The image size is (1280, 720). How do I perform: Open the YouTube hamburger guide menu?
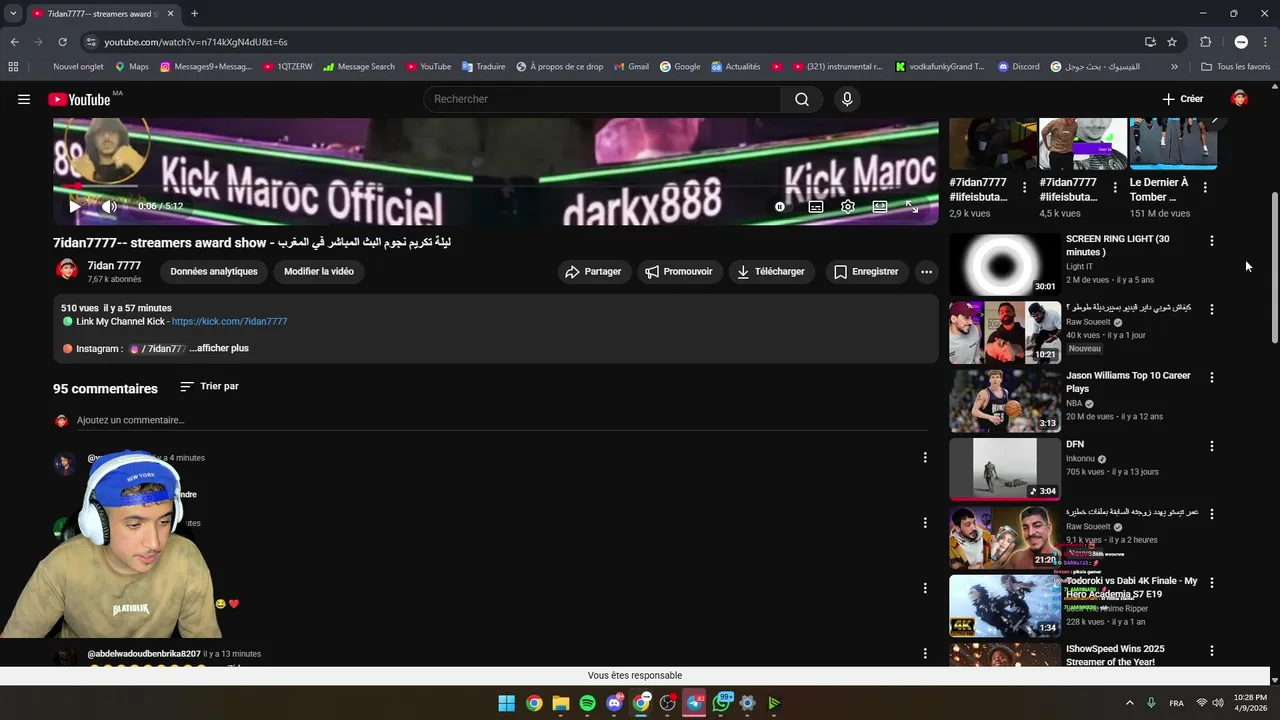[x=24, y=99]
